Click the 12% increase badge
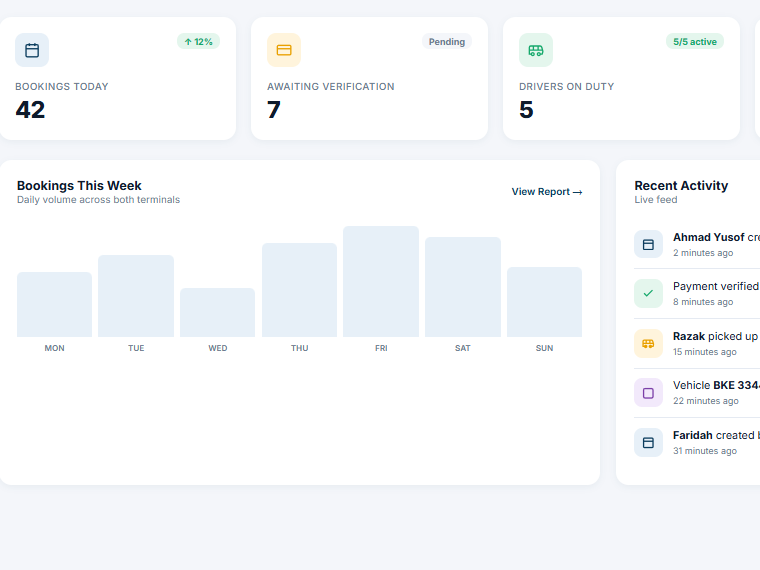Viewport: 760px width, 570px height. tap(198, 42)
